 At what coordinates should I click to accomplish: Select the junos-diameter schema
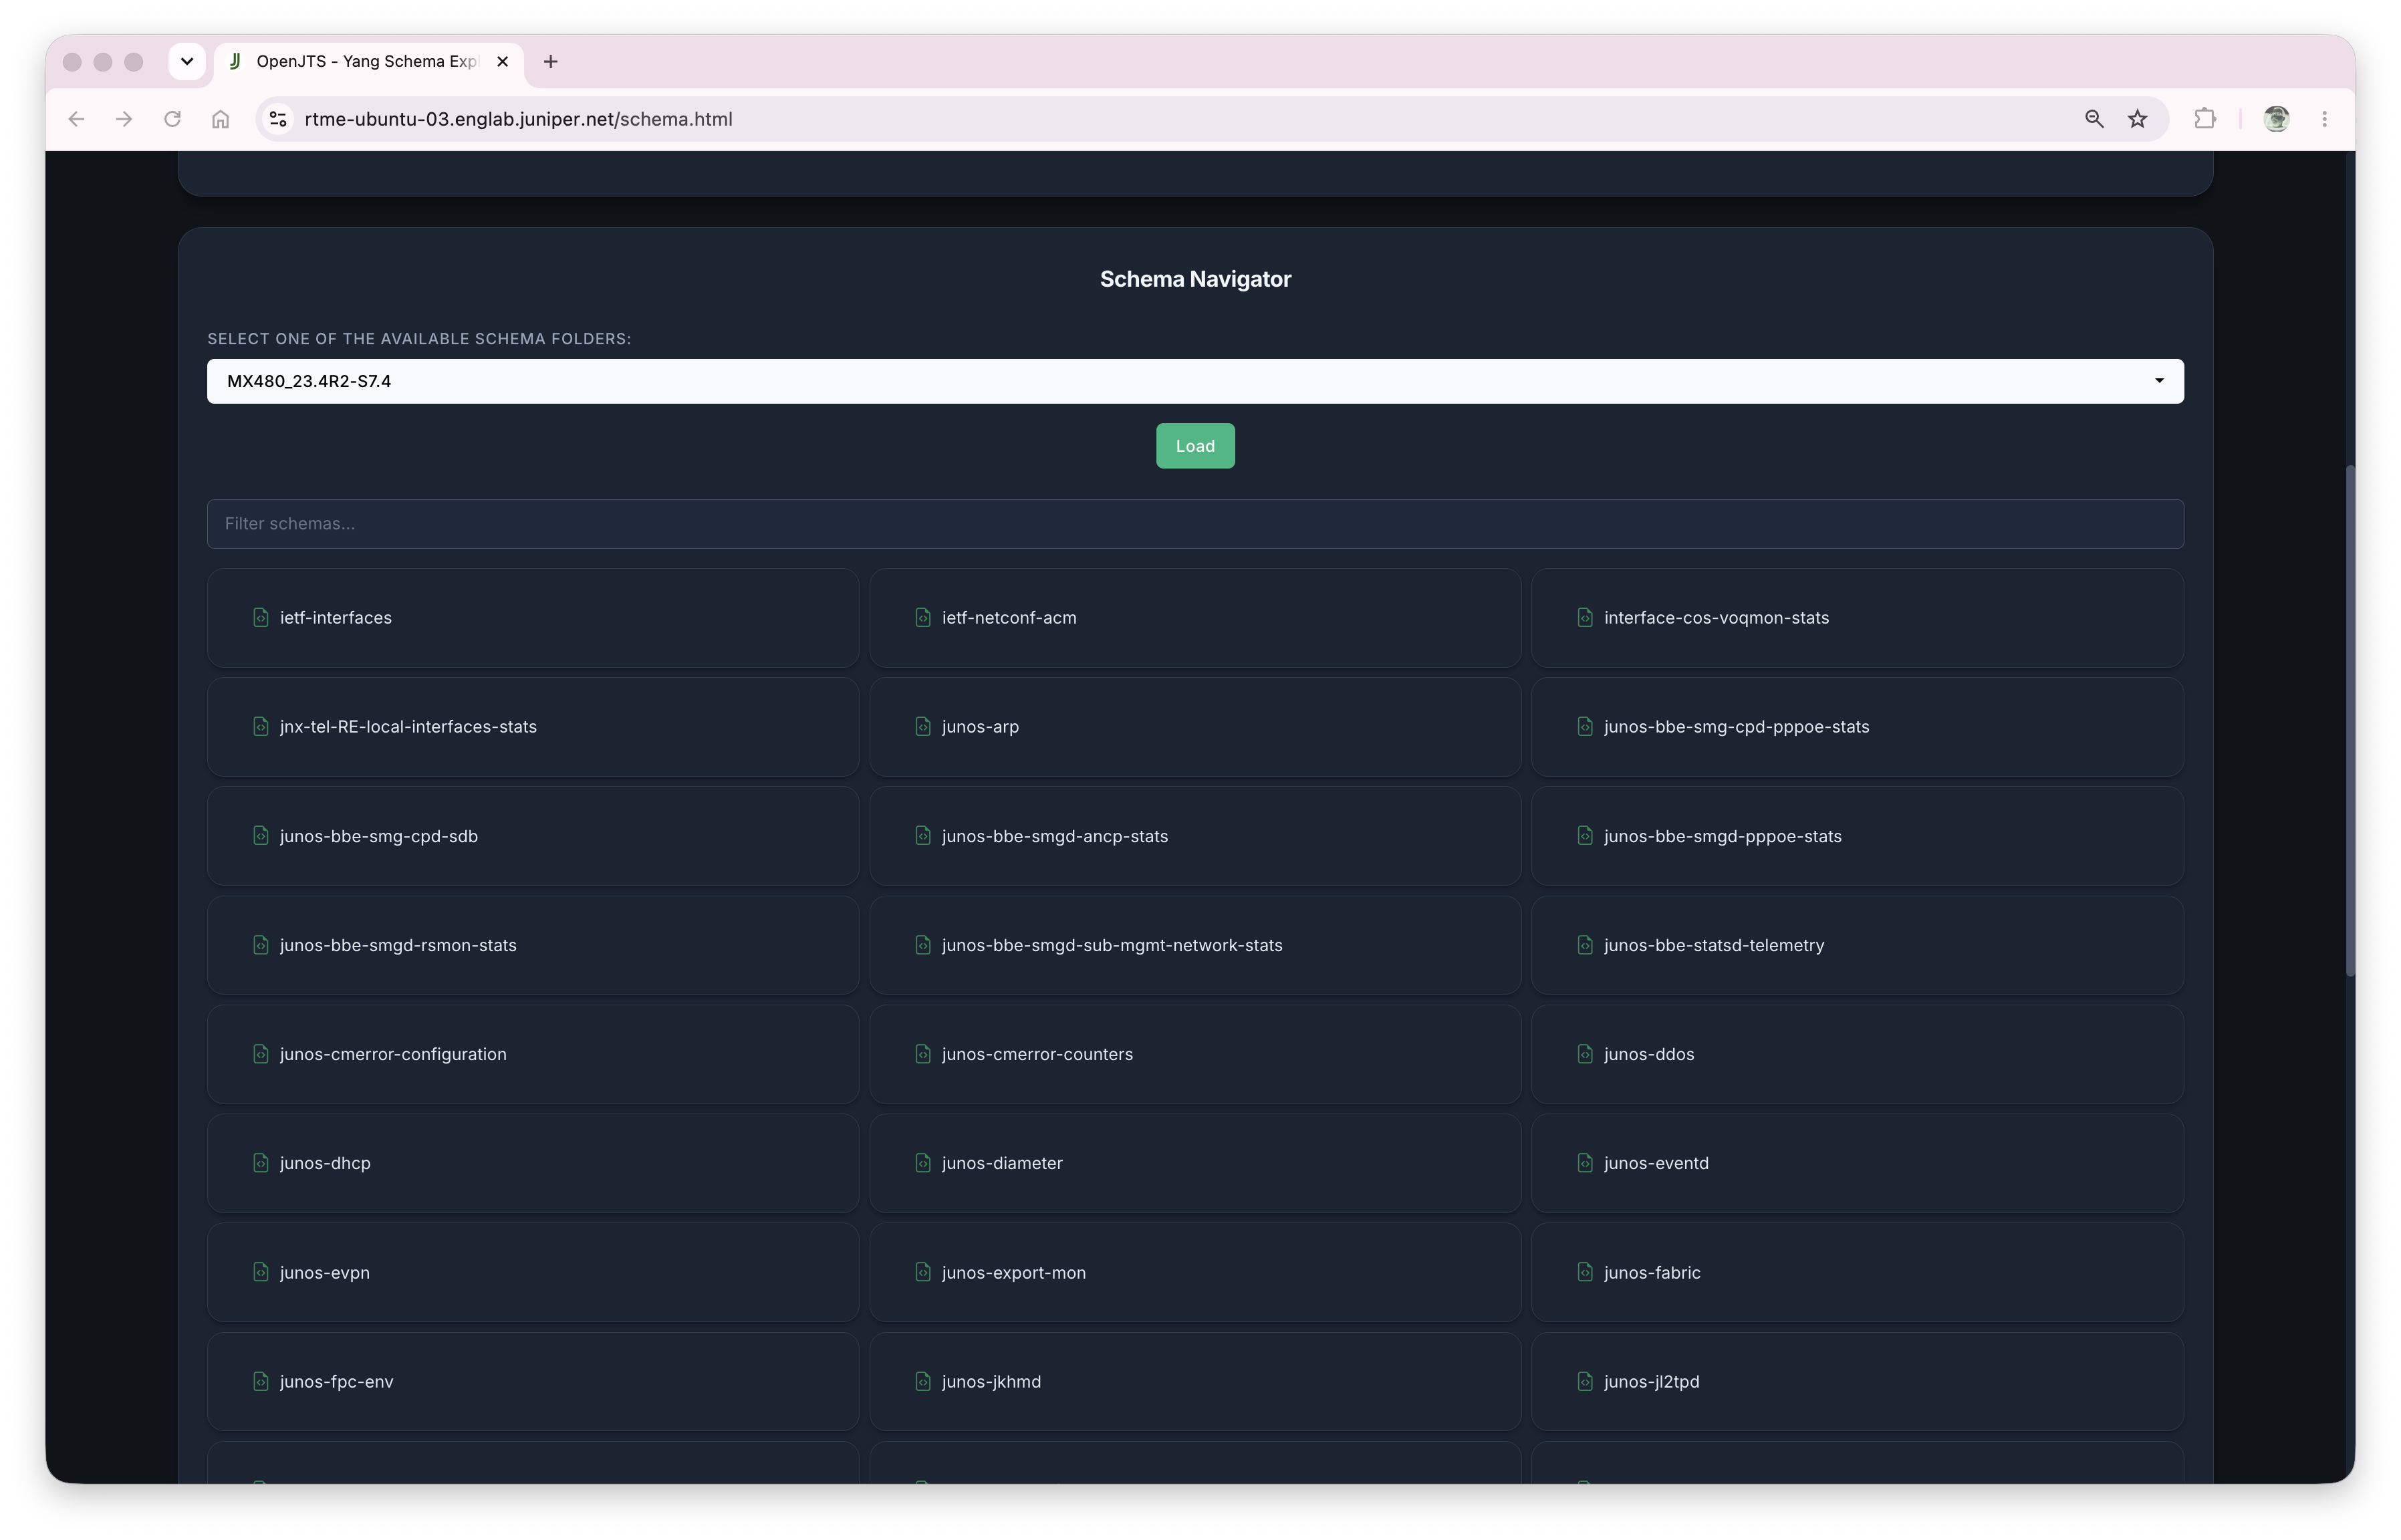1195,1163
